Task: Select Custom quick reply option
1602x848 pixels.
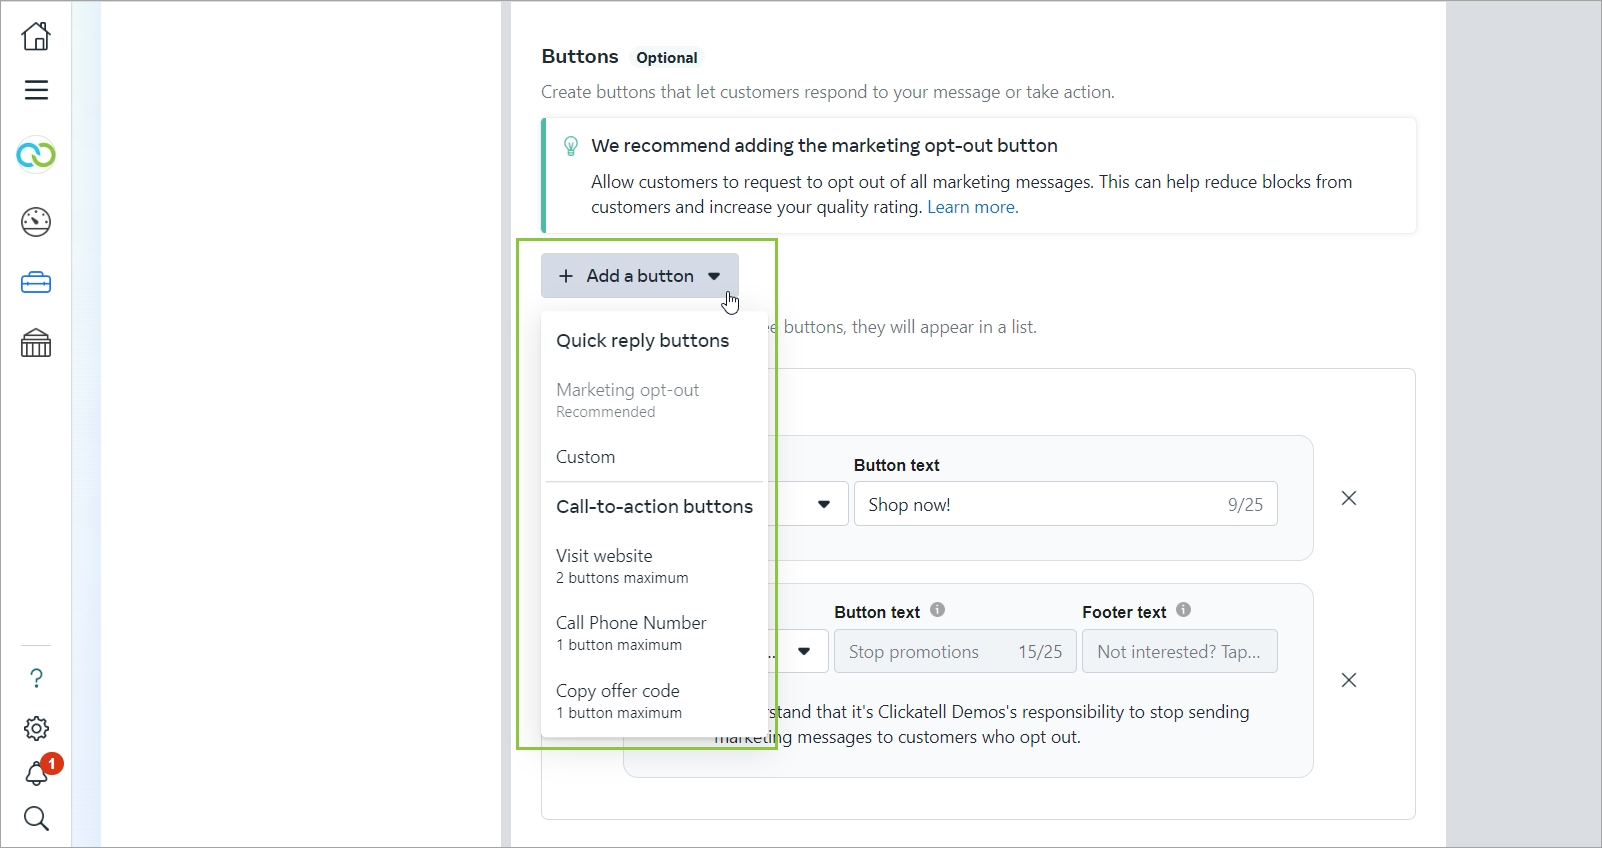Action: tap(586, 457)
